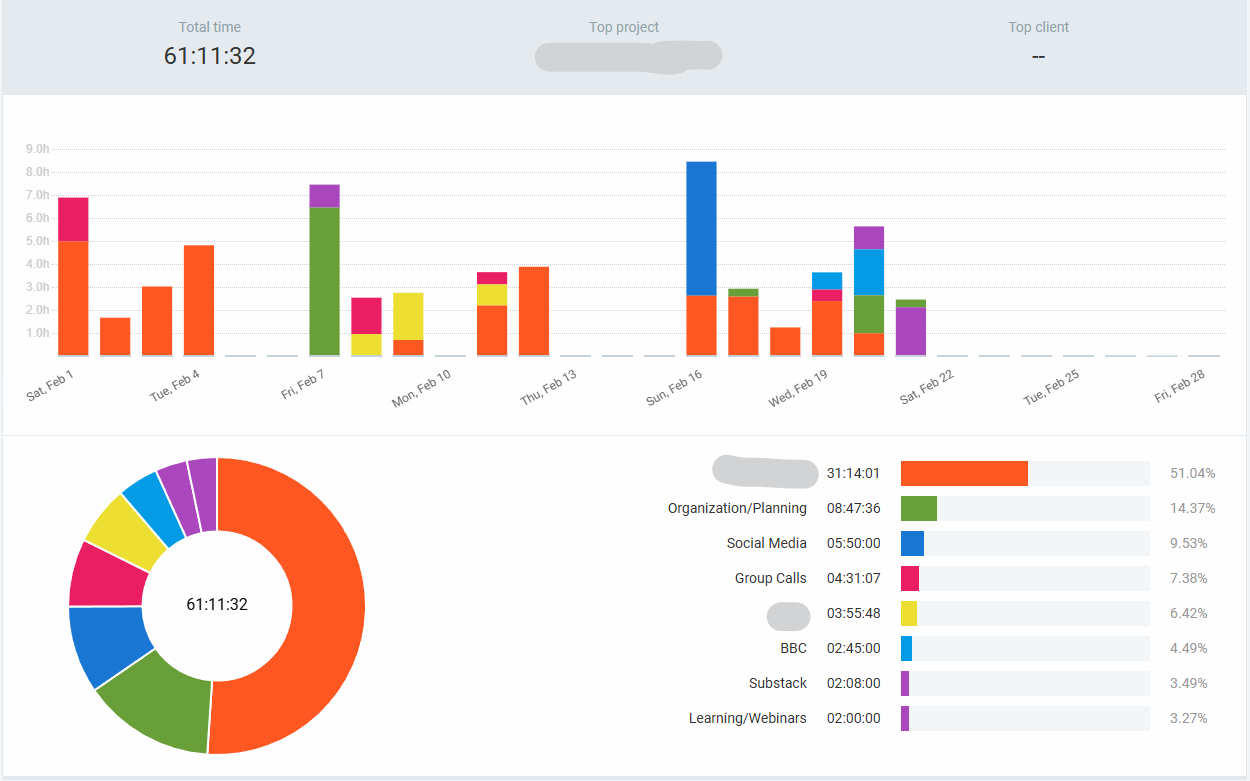Click the Group Calls project label
Screen dimensions: 1250x781
pyautogui.click(x=771, y=578)
